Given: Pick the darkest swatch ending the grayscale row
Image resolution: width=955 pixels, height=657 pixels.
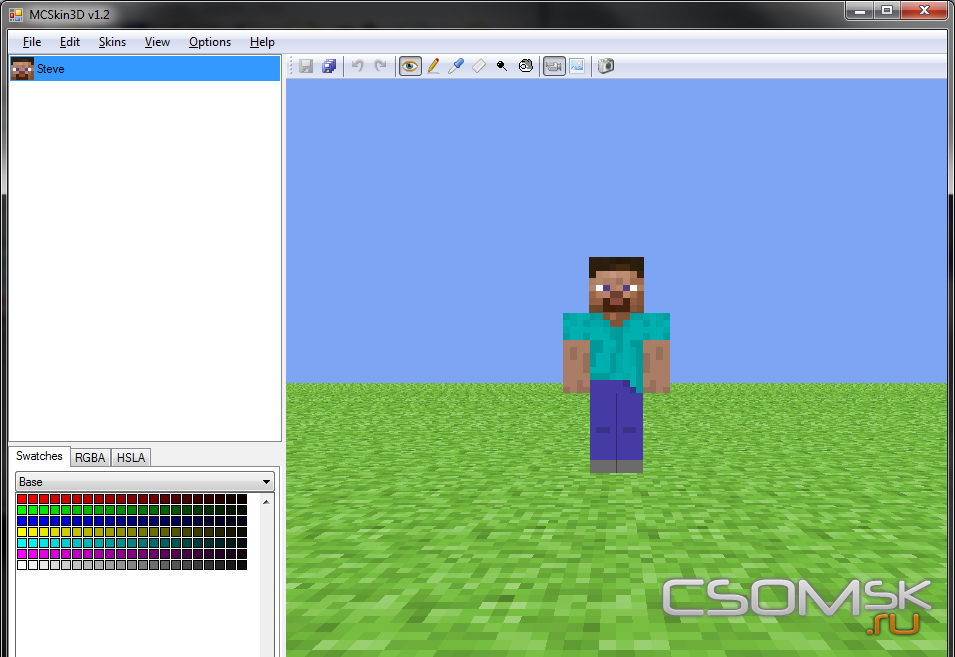Looking at the screenshot, I should (x=242, y=564).
